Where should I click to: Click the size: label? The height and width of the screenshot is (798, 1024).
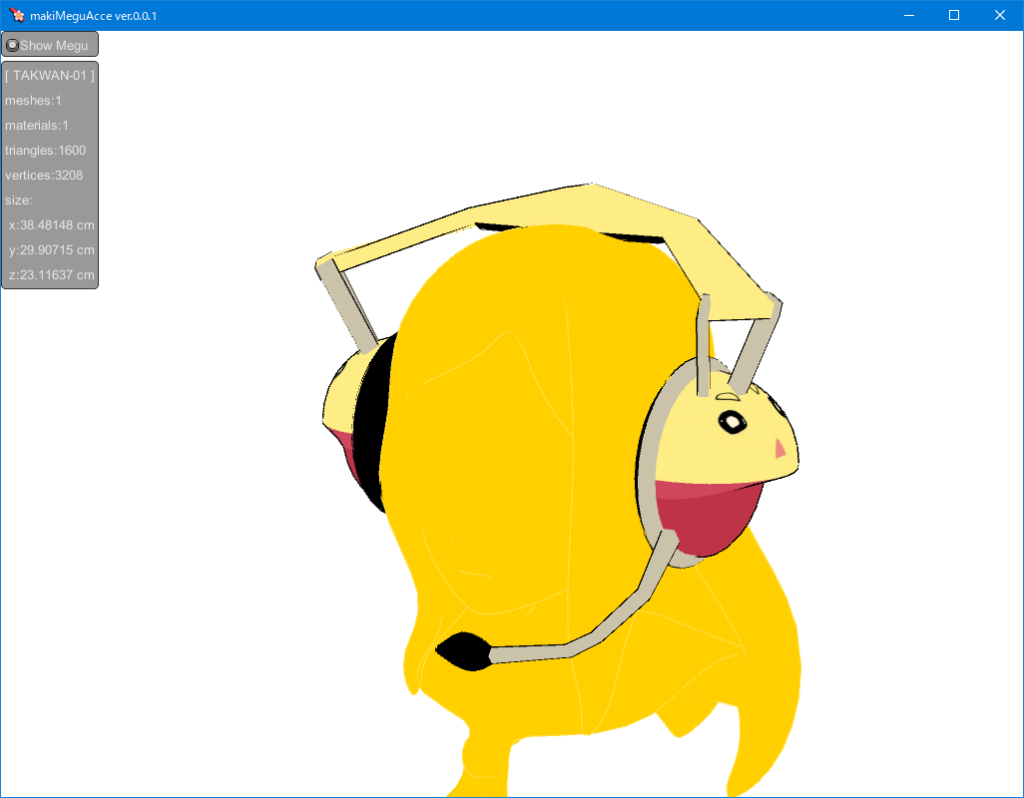(x=18, y=200)
